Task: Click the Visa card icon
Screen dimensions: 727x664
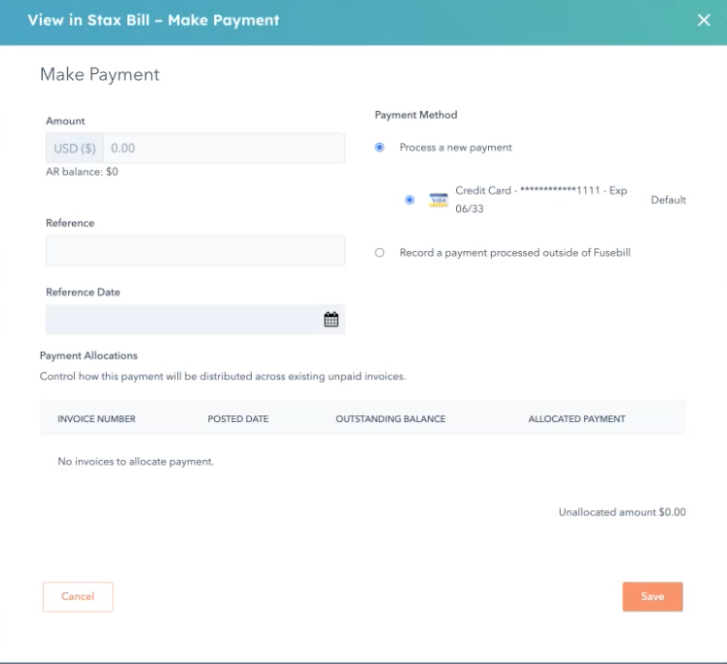Action: tap(438, 200)
